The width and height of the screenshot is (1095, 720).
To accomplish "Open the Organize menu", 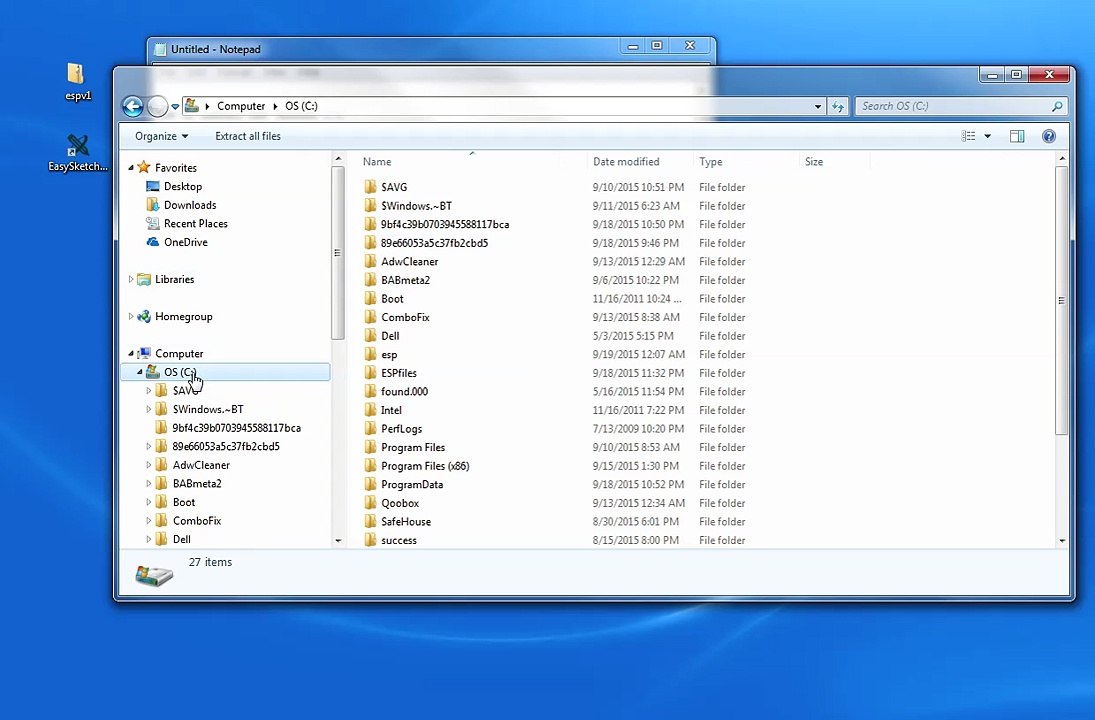I will (161, 136).
